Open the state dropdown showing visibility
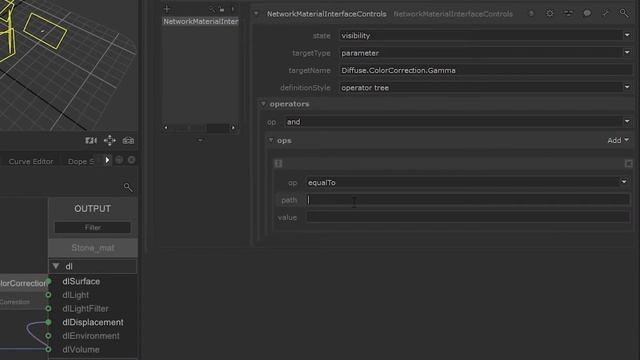Viewport: 640px width, 360px height. (x=486, y=36)
